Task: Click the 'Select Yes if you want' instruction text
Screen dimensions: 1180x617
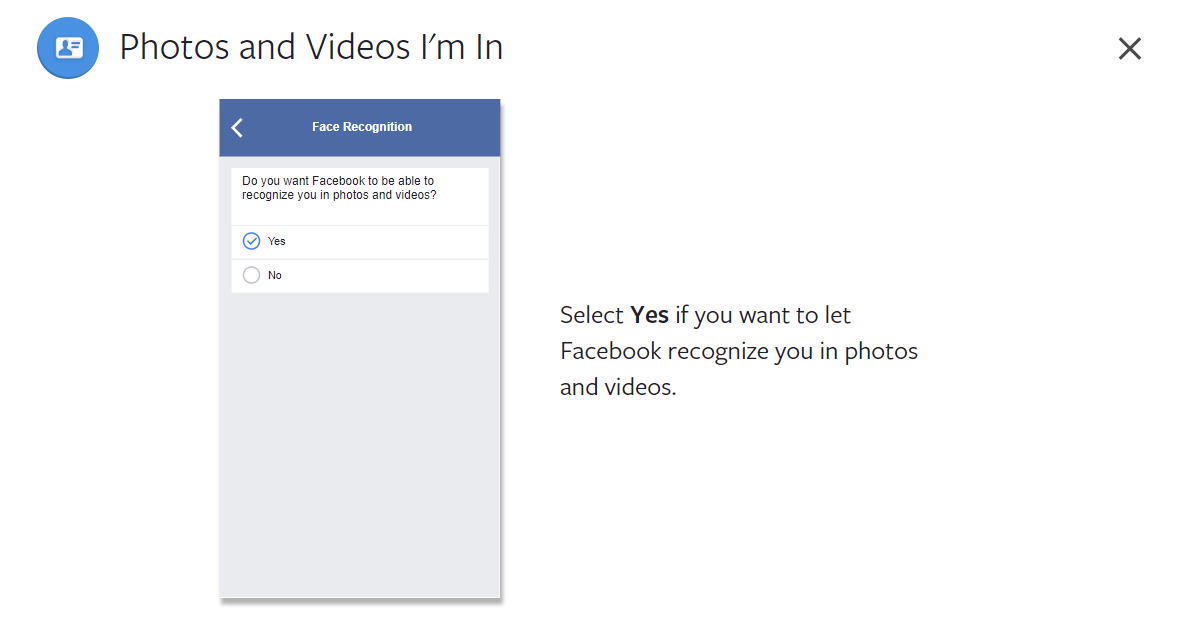Action: point(738,351)
